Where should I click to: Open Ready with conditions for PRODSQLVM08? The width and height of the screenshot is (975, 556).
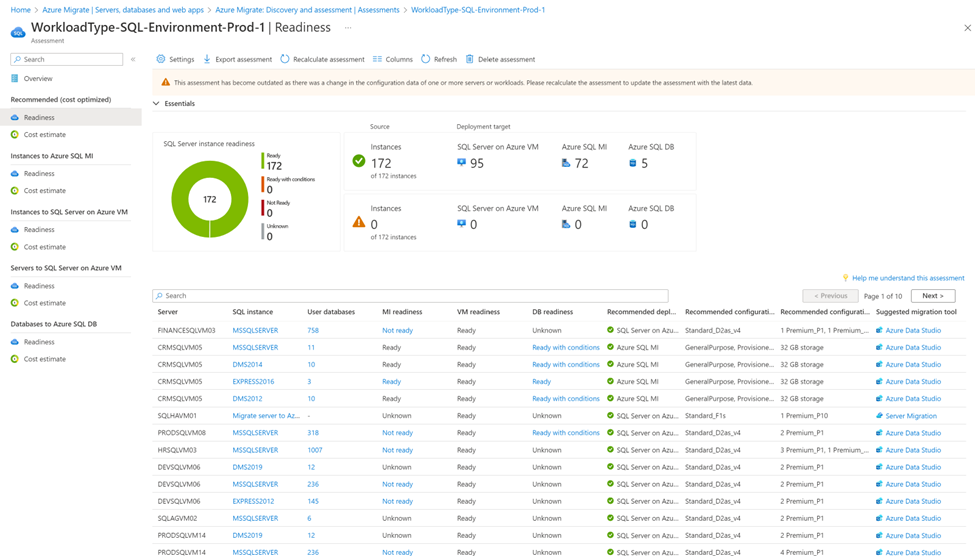click(x=566, y=433)
